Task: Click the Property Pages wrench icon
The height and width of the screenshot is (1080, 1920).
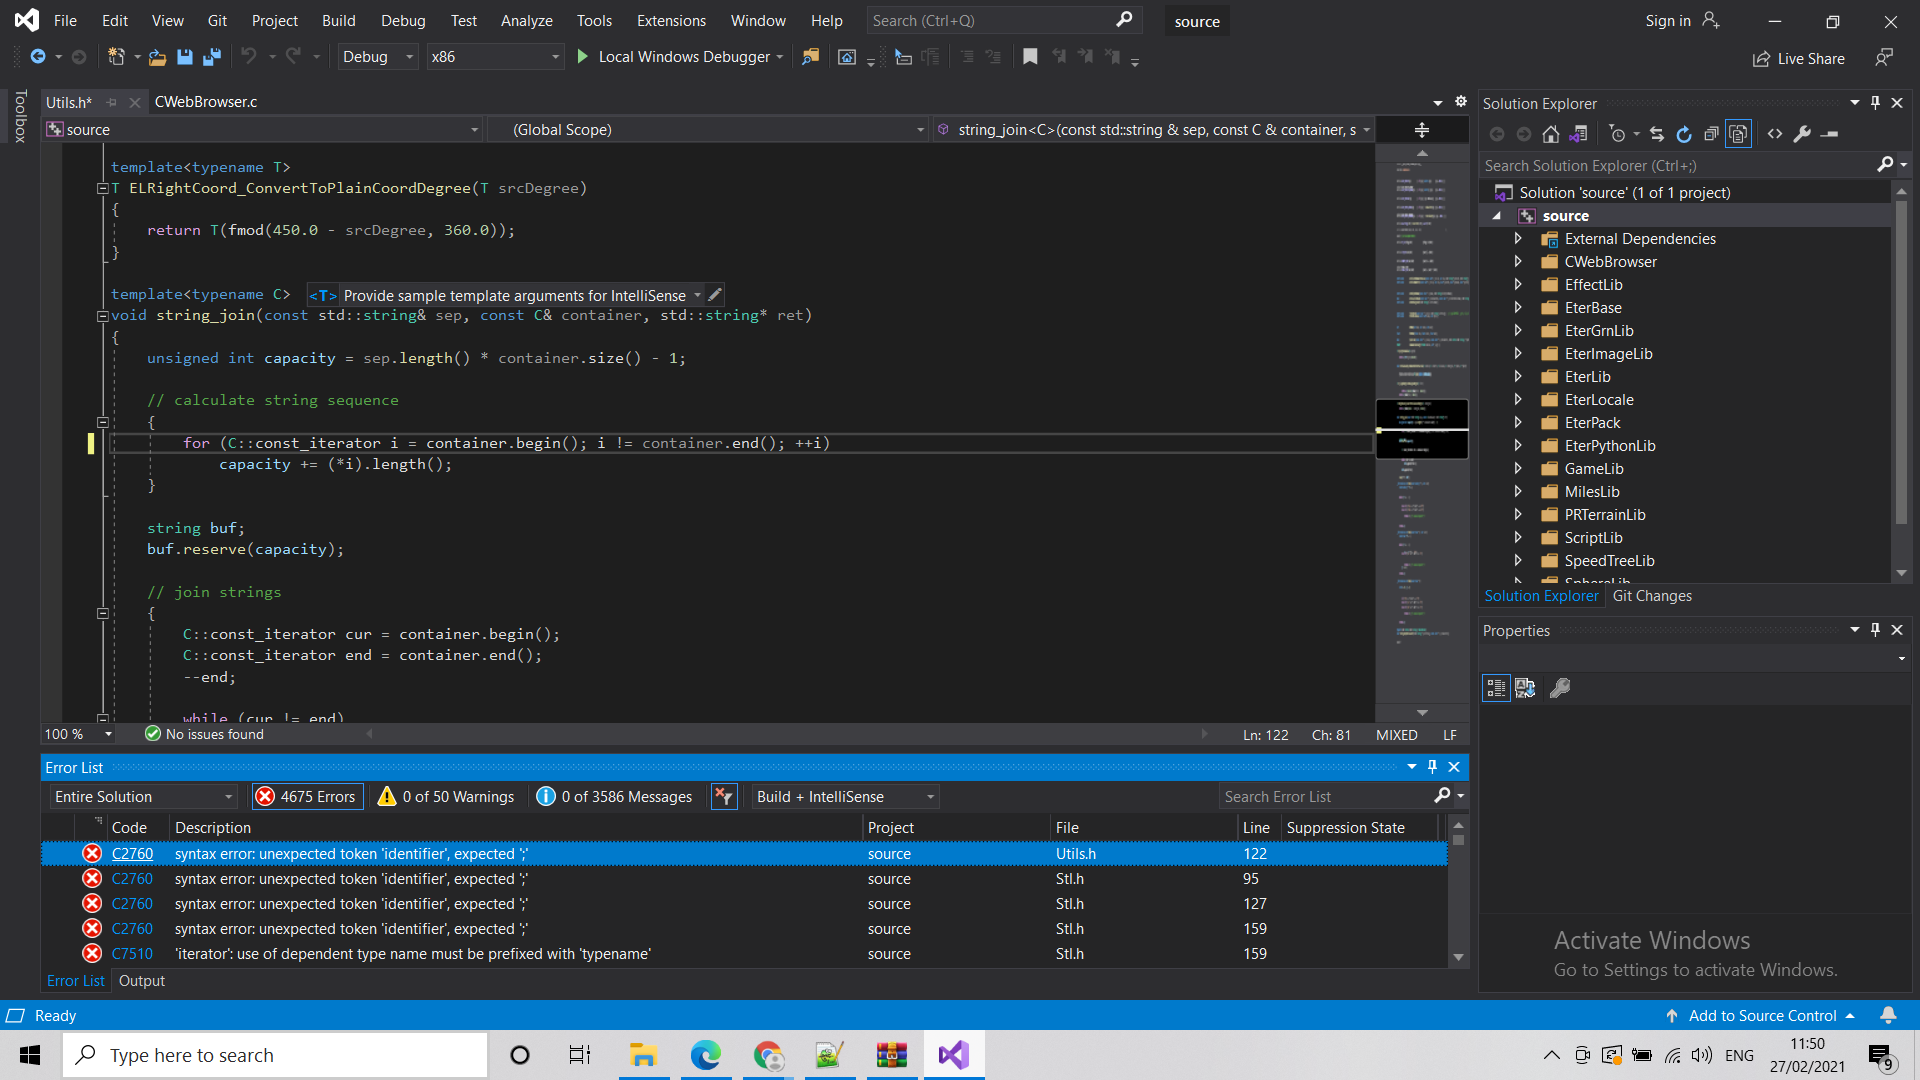Action: (1560, 688)
